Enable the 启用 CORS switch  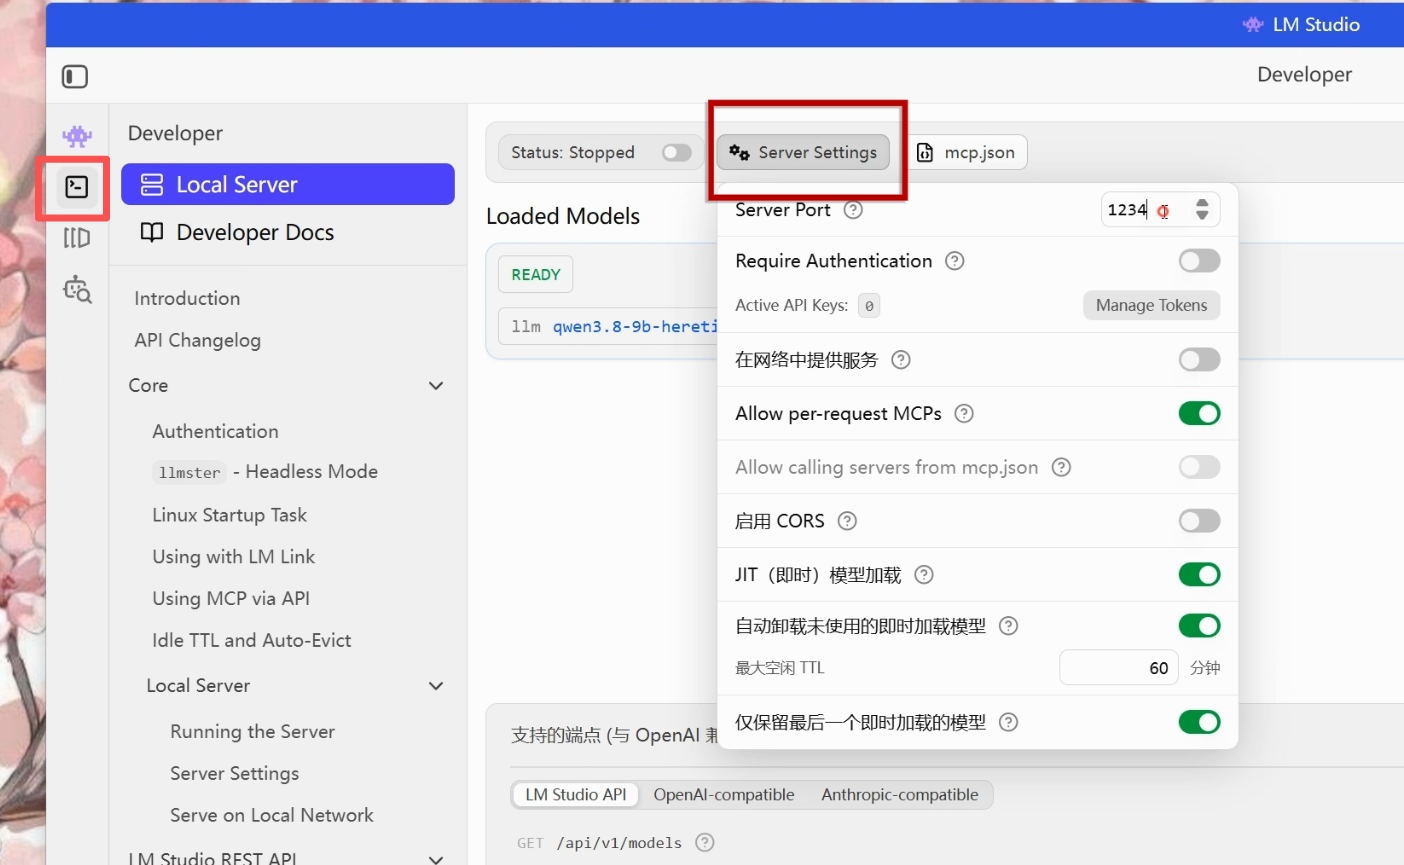(x=1199, y=521)
